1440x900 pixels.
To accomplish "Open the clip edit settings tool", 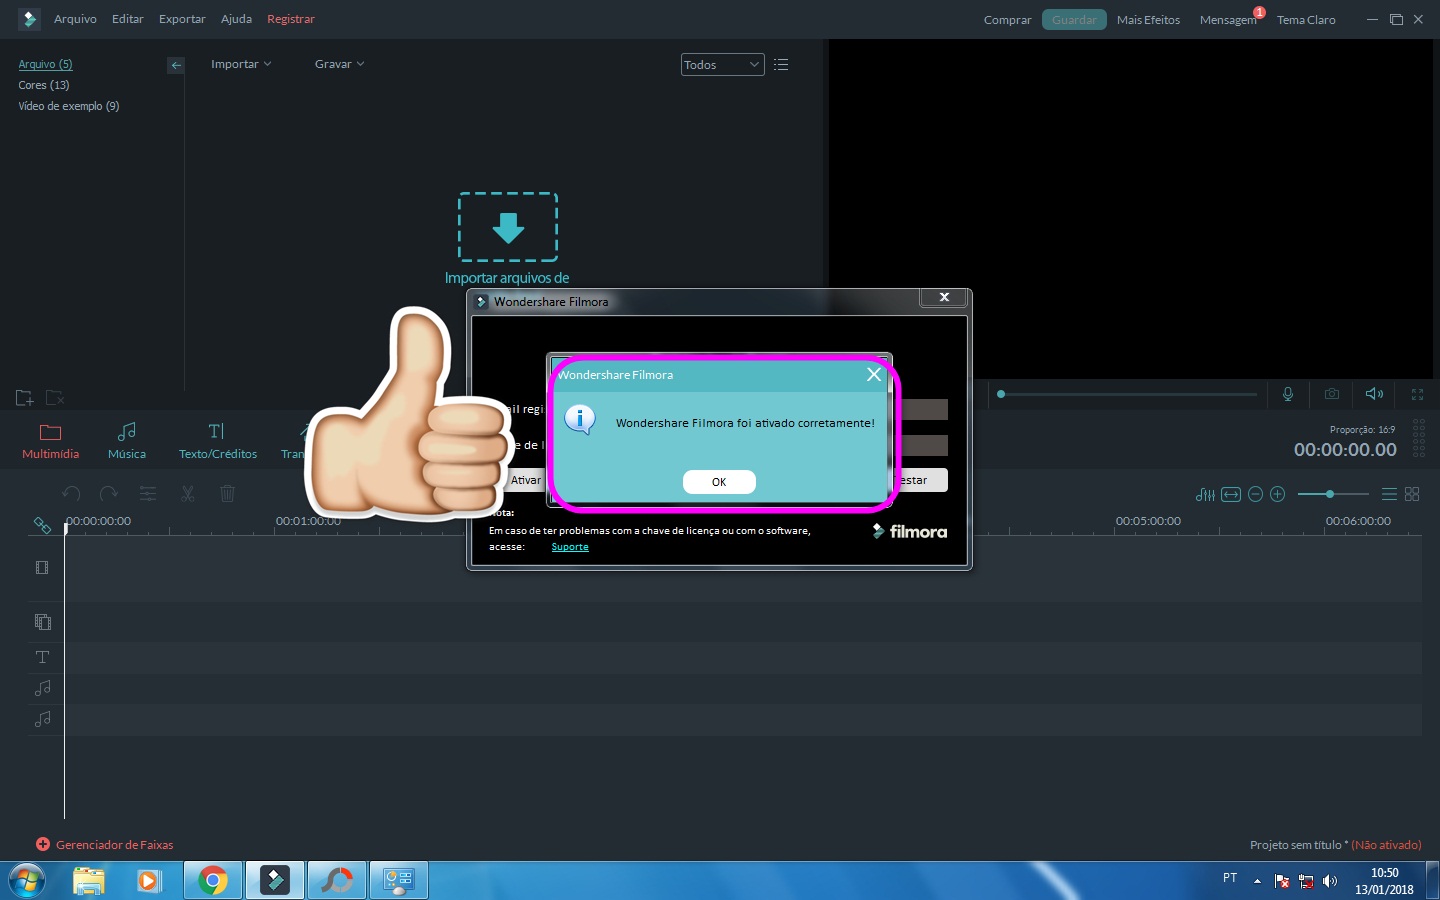I will (148, 494).
